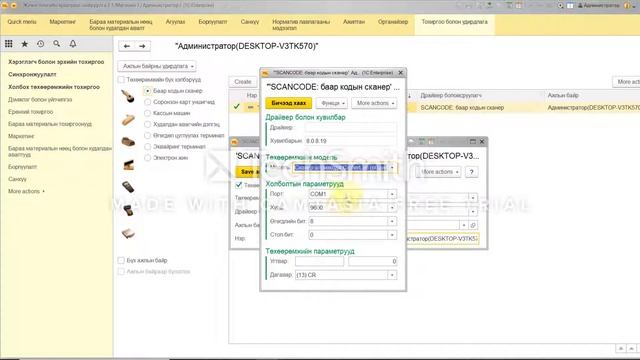Image resolution: width=640 pixels, height=360 pixels.
Task: Open the Маркетинг section
Action: (62, 22)
